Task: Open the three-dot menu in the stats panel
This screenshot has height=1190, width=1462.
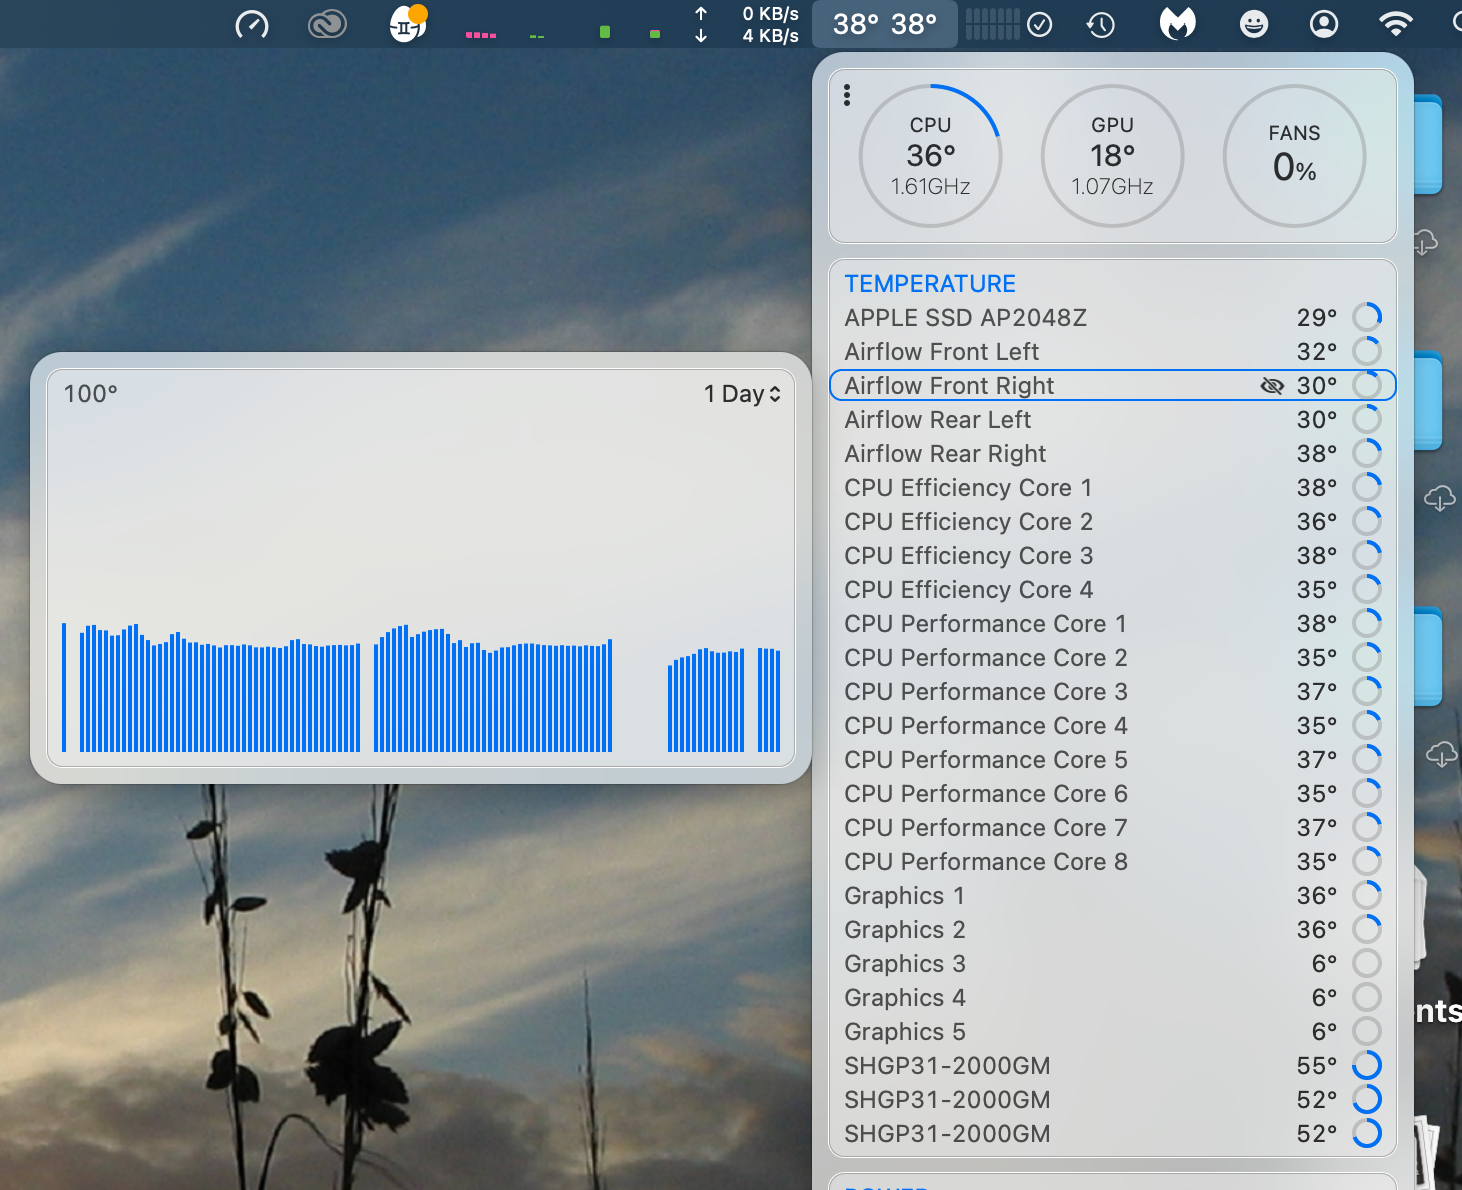Action: [x=847, y=94]
